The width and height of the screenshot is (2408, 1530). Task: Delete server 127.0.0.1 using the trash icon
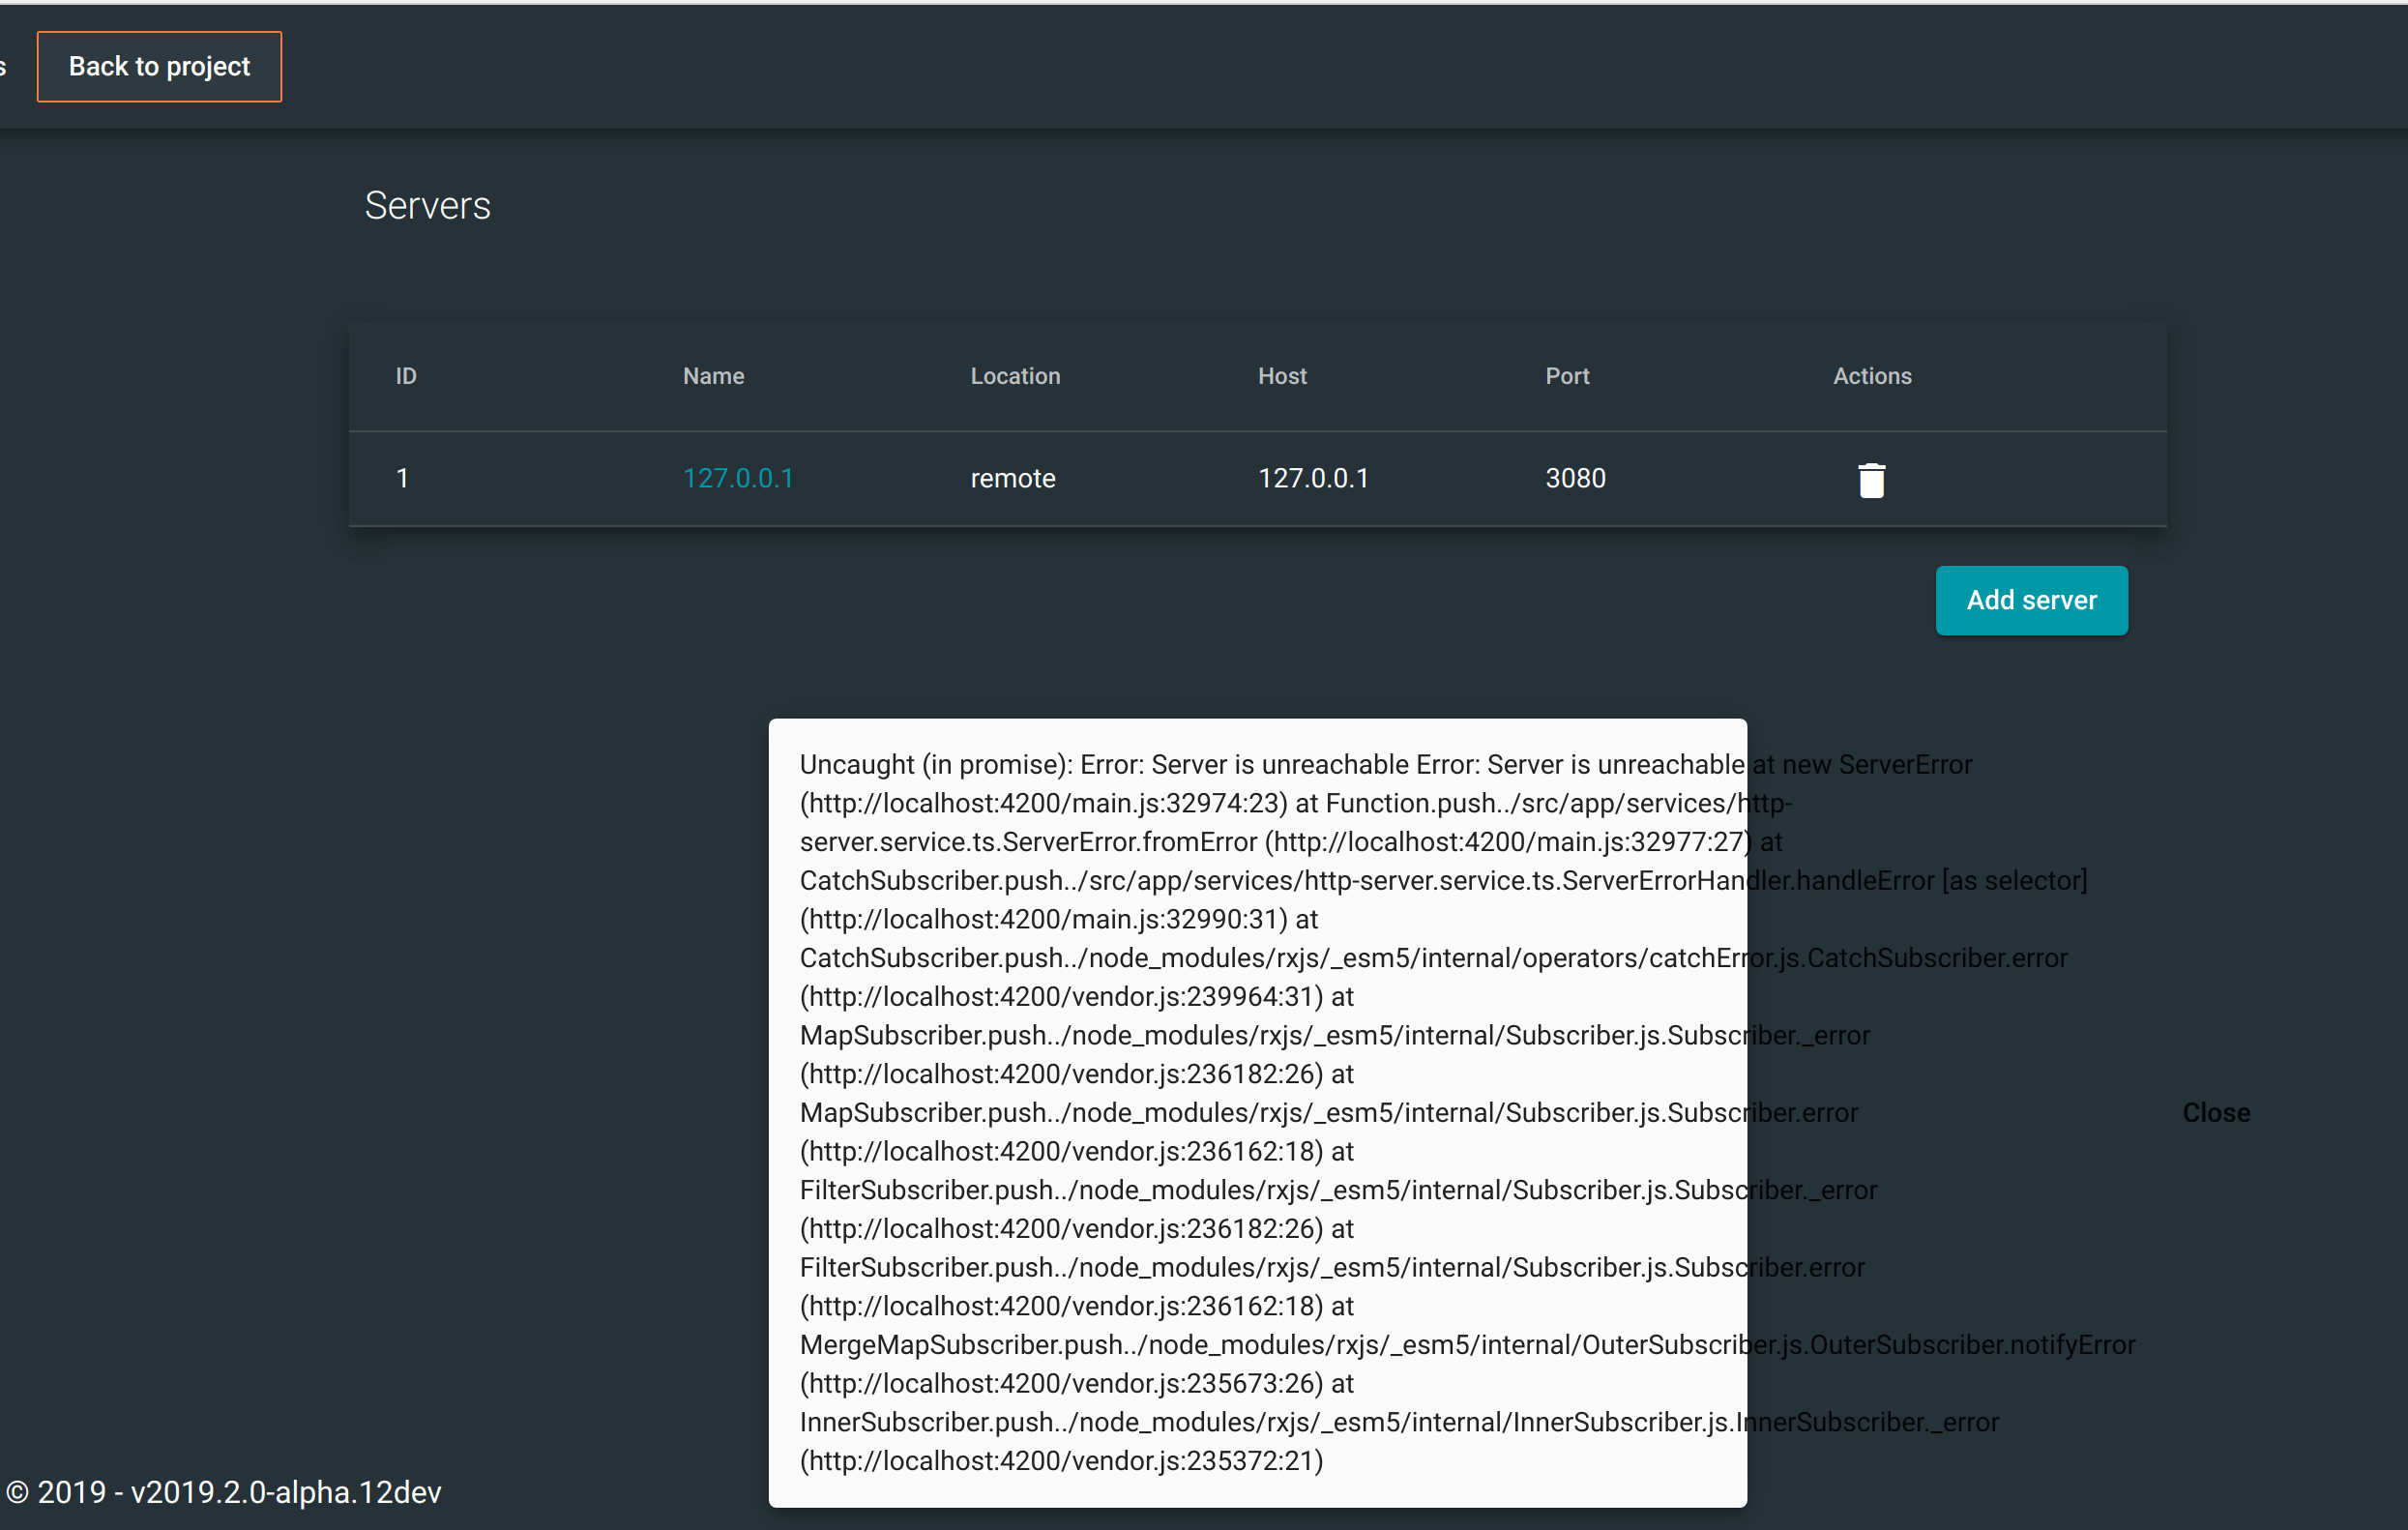pyautogui.click(x=1871, y=480)
